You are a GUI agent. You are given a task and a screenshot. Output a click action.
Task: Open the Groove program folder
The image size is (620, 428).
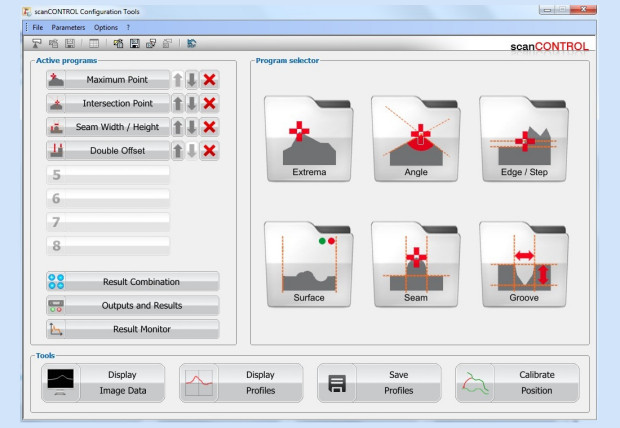coord(524,264)
